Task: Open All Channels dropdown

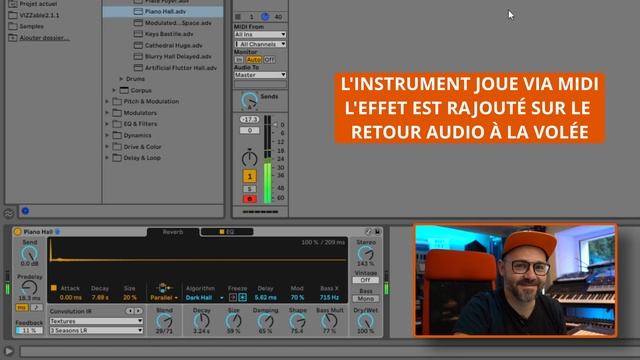Action: click(260, 44)
